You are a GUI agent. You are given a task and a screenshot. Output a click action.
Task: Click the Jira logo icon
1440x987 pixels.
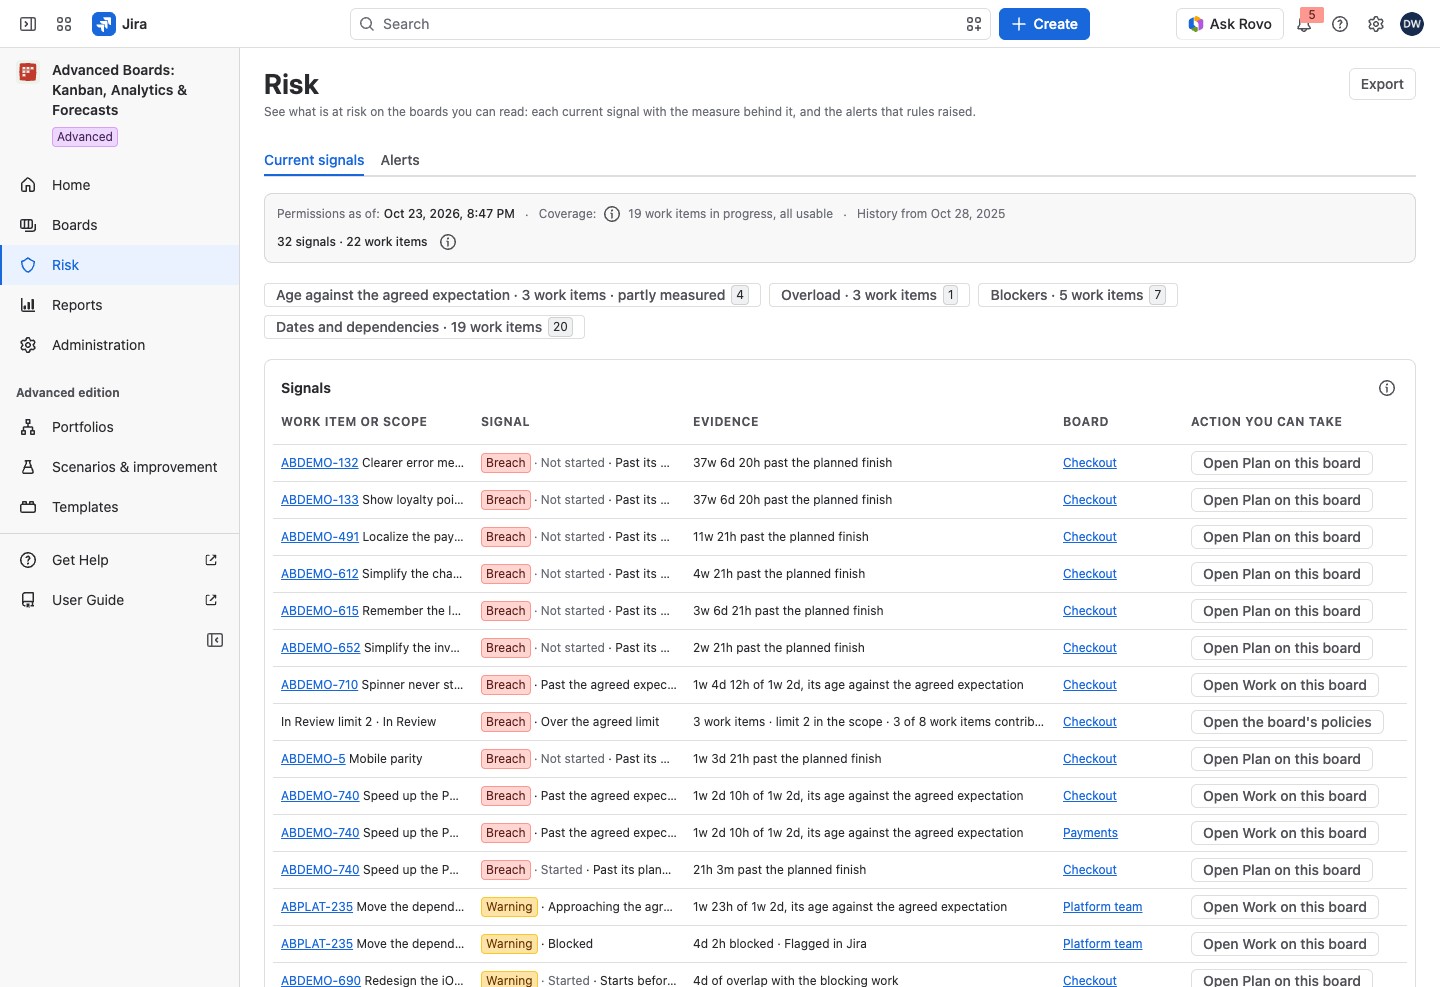104,24
